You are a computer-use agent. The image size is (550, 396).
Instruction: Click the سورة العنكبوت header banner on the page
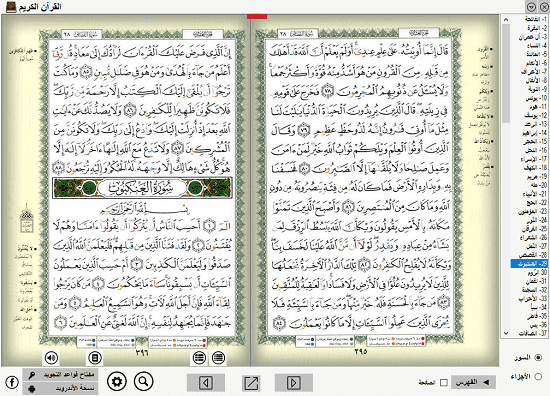coord(142,188)
